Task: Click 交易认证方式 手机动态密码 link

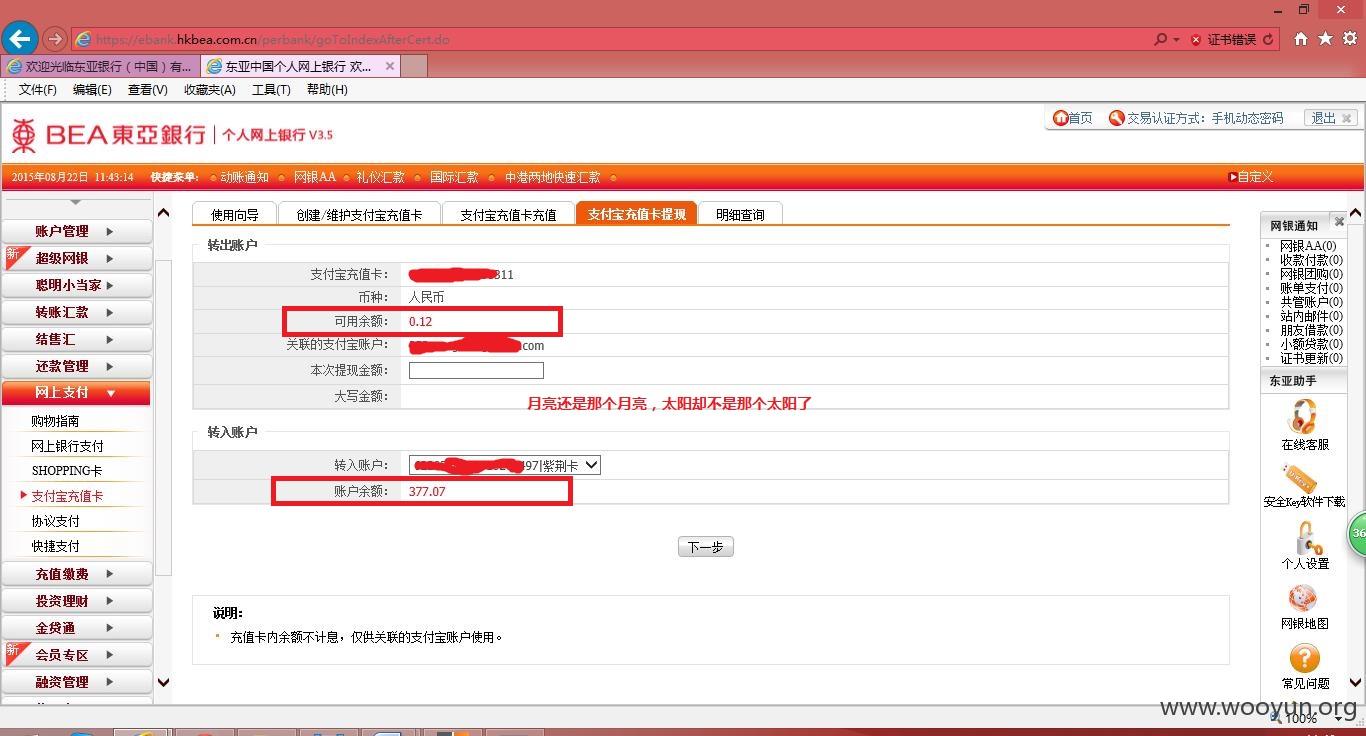Action: click(1196, 118)
